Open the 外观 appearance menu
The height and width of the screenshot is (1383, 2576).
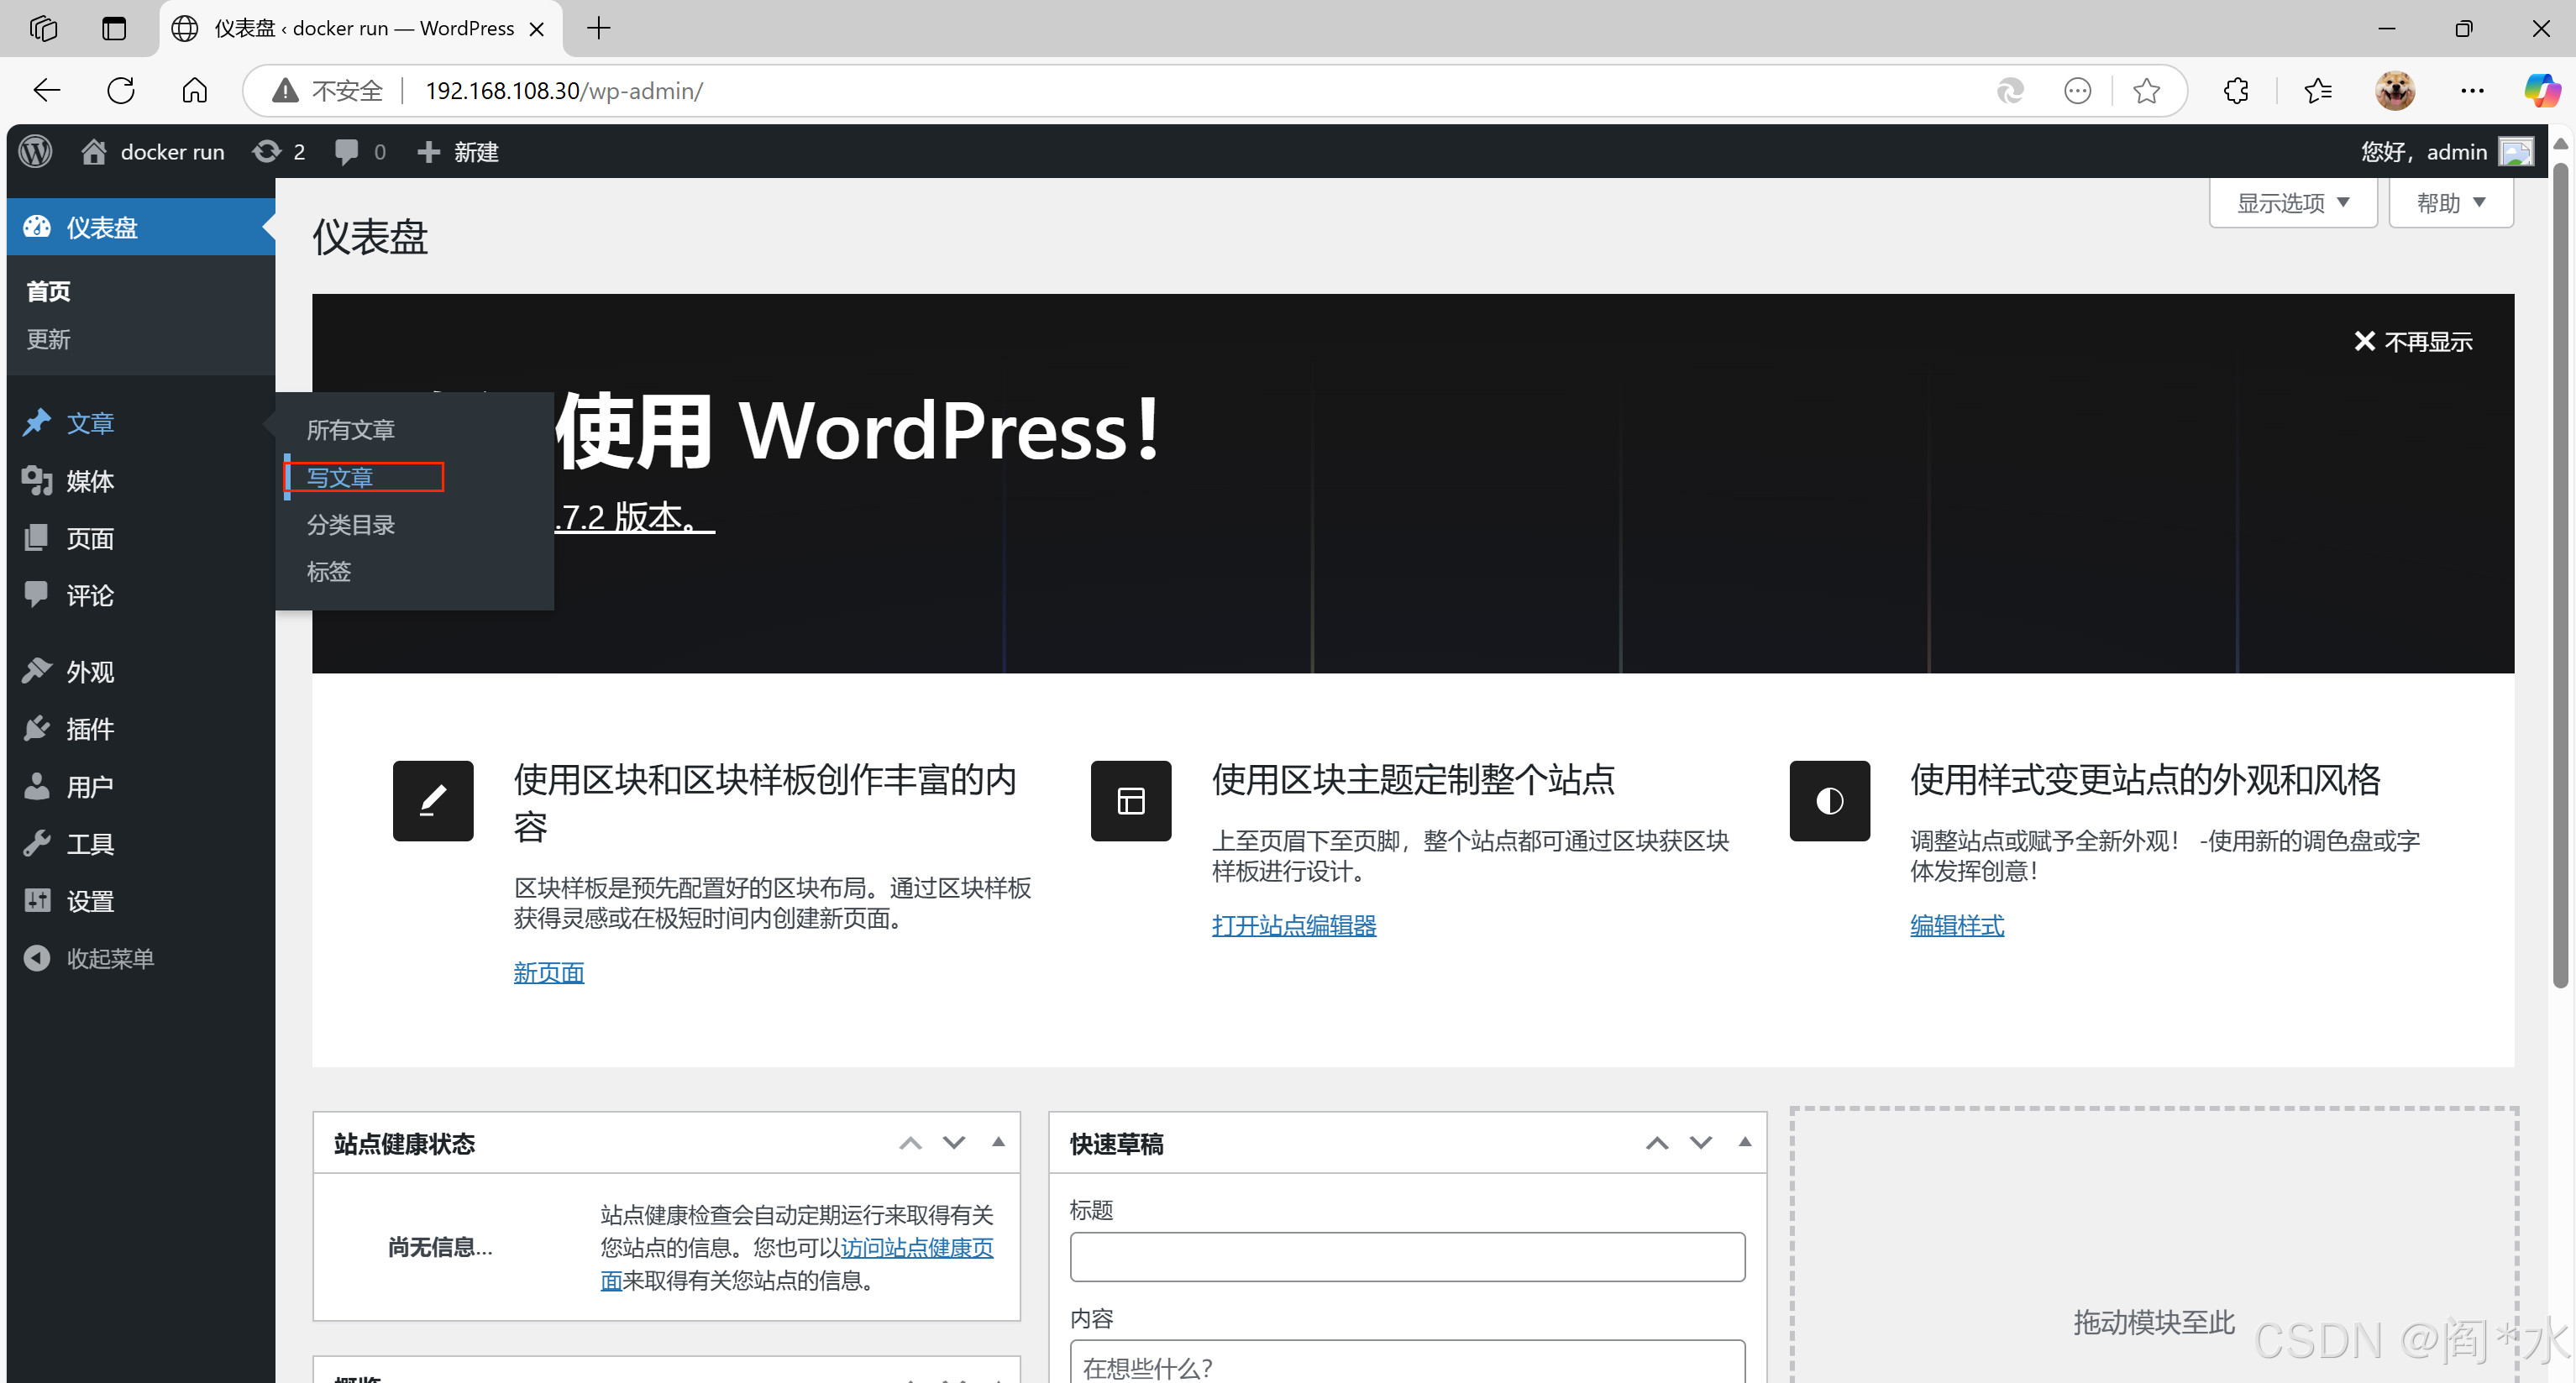pyautogui.click(x=89, y=672)
